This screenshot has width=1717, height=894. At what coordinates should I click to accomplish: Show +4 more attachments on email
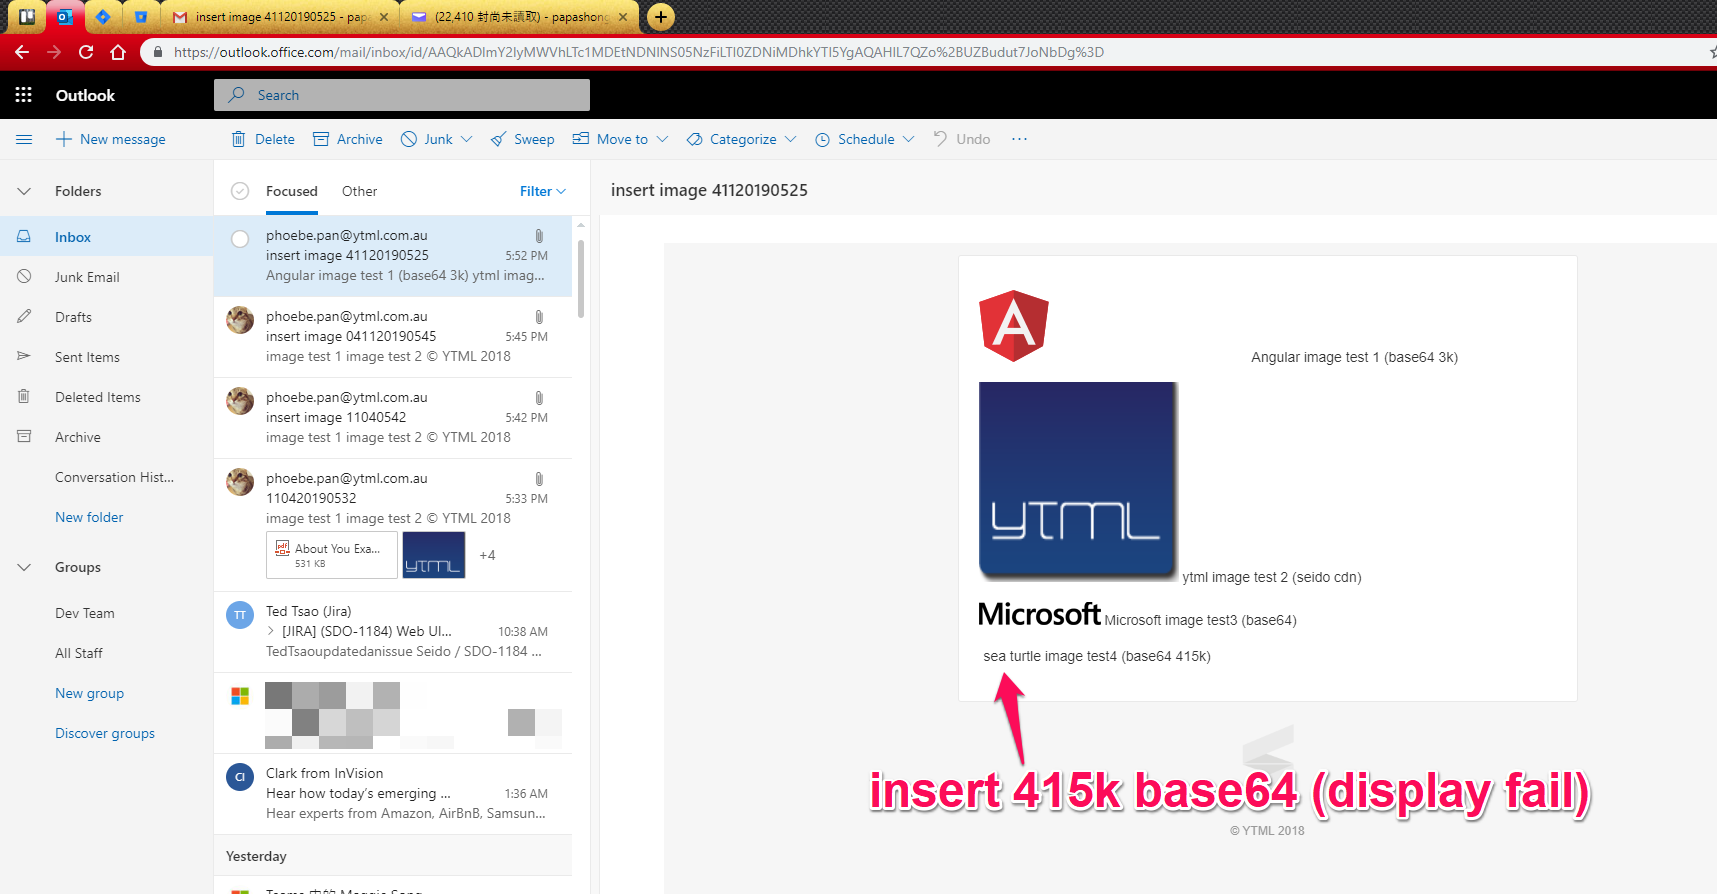pos(487,555)
